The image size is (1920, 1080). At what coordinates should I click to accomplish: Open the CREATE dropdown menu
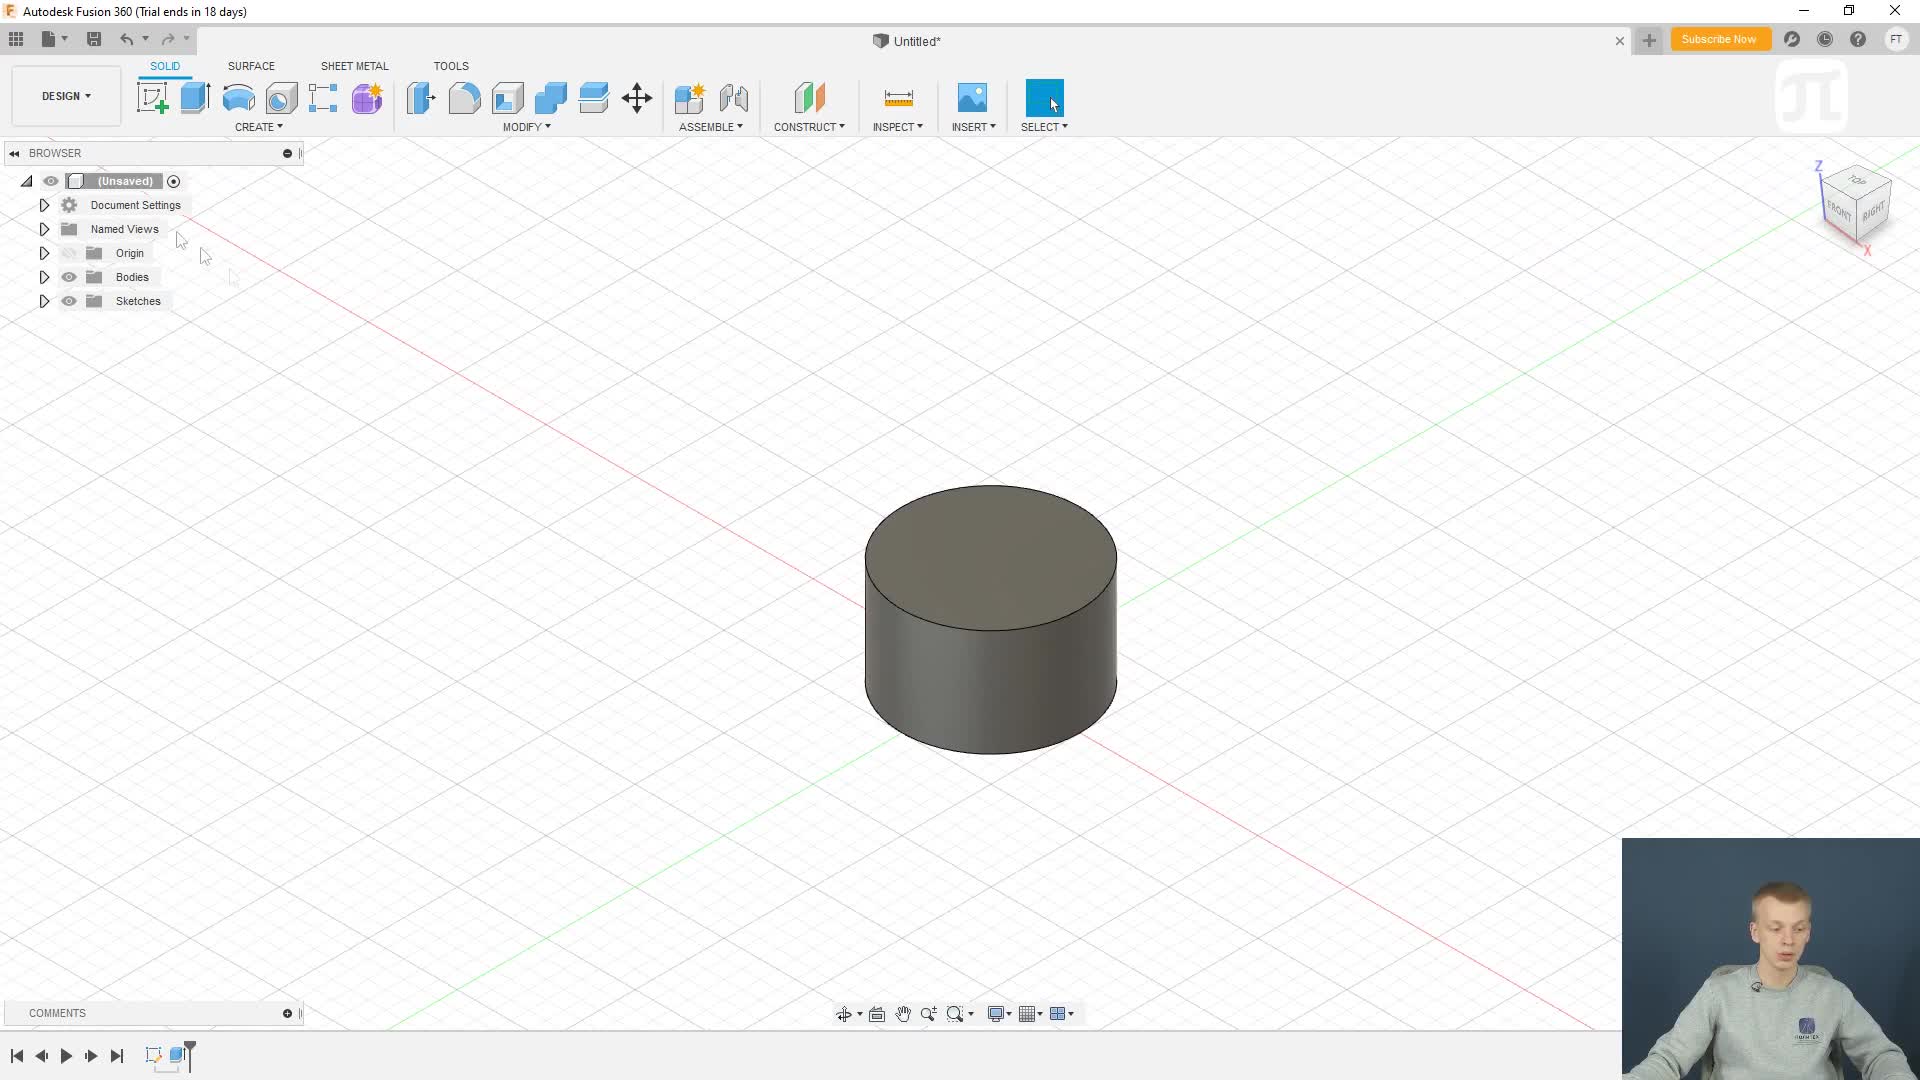tap(259, 127)
